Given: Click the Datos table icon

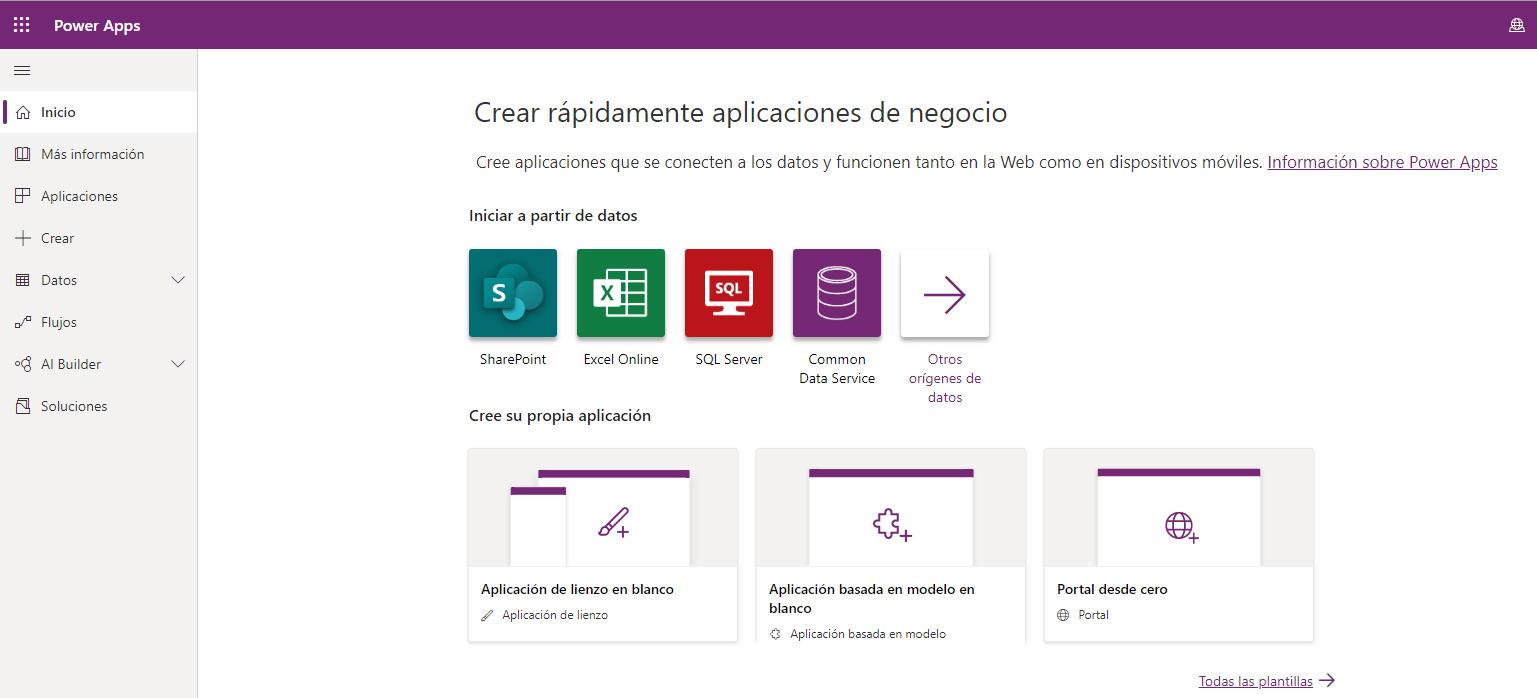Looking at the screenshot, I should coord(23,280).
